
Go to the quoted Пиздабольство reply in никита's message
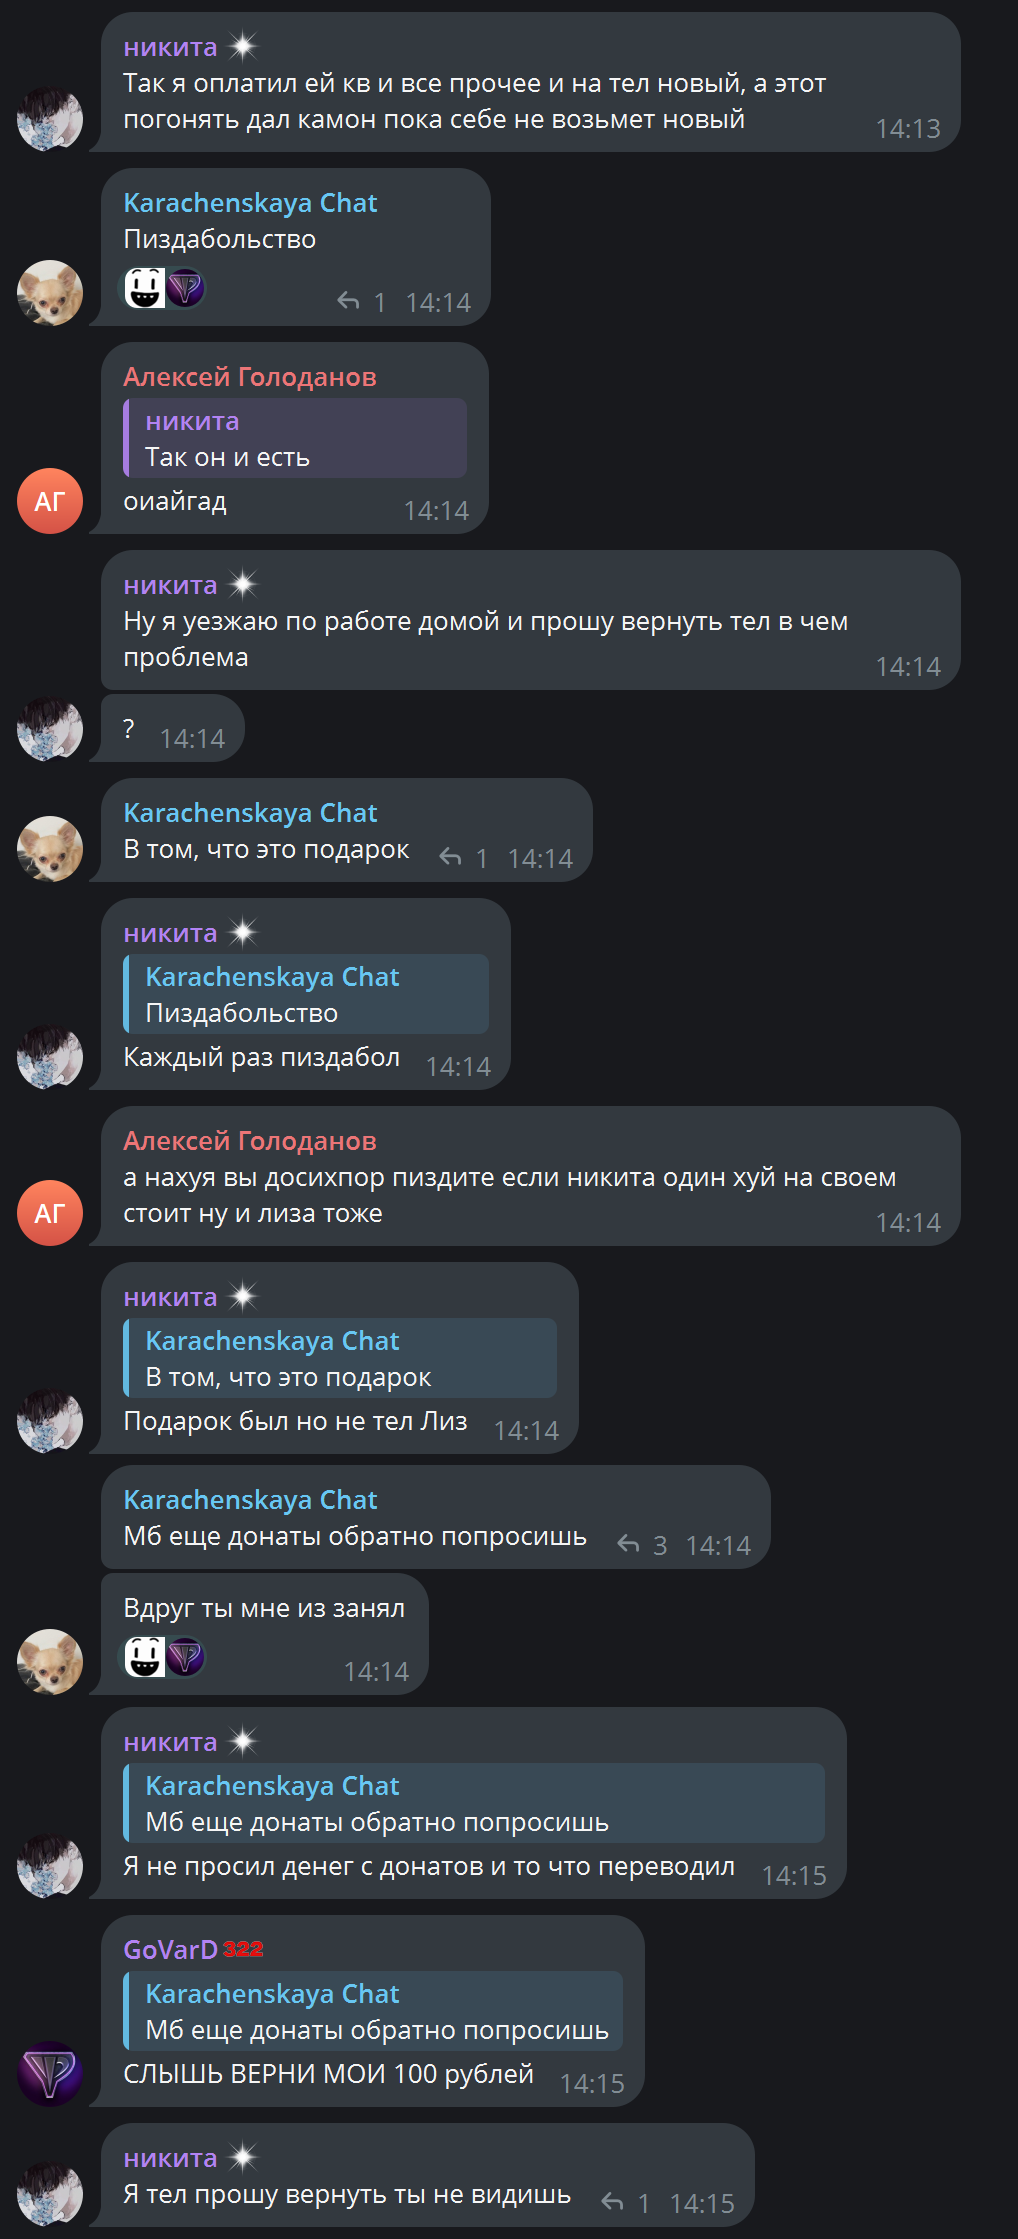click(306, 994)
